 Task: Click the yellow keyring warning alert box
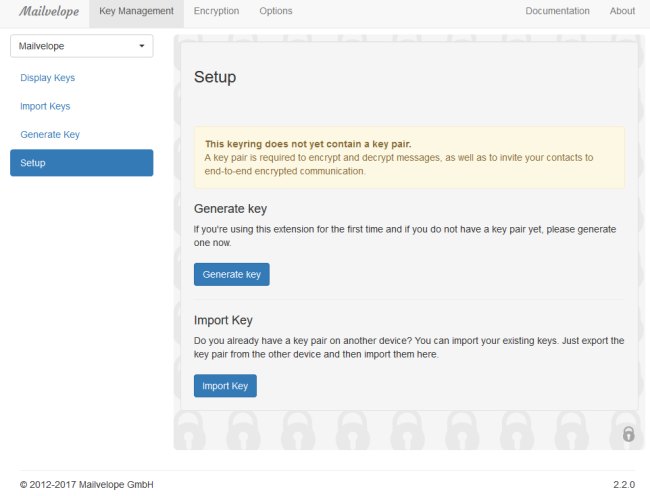click(409, 157)
